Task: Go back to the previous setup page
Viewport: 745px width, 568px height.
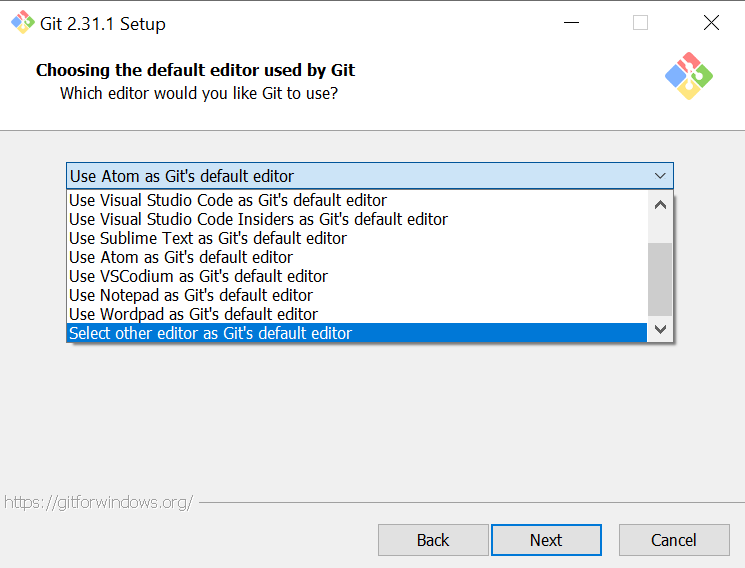Action: [x=433, y=540]
